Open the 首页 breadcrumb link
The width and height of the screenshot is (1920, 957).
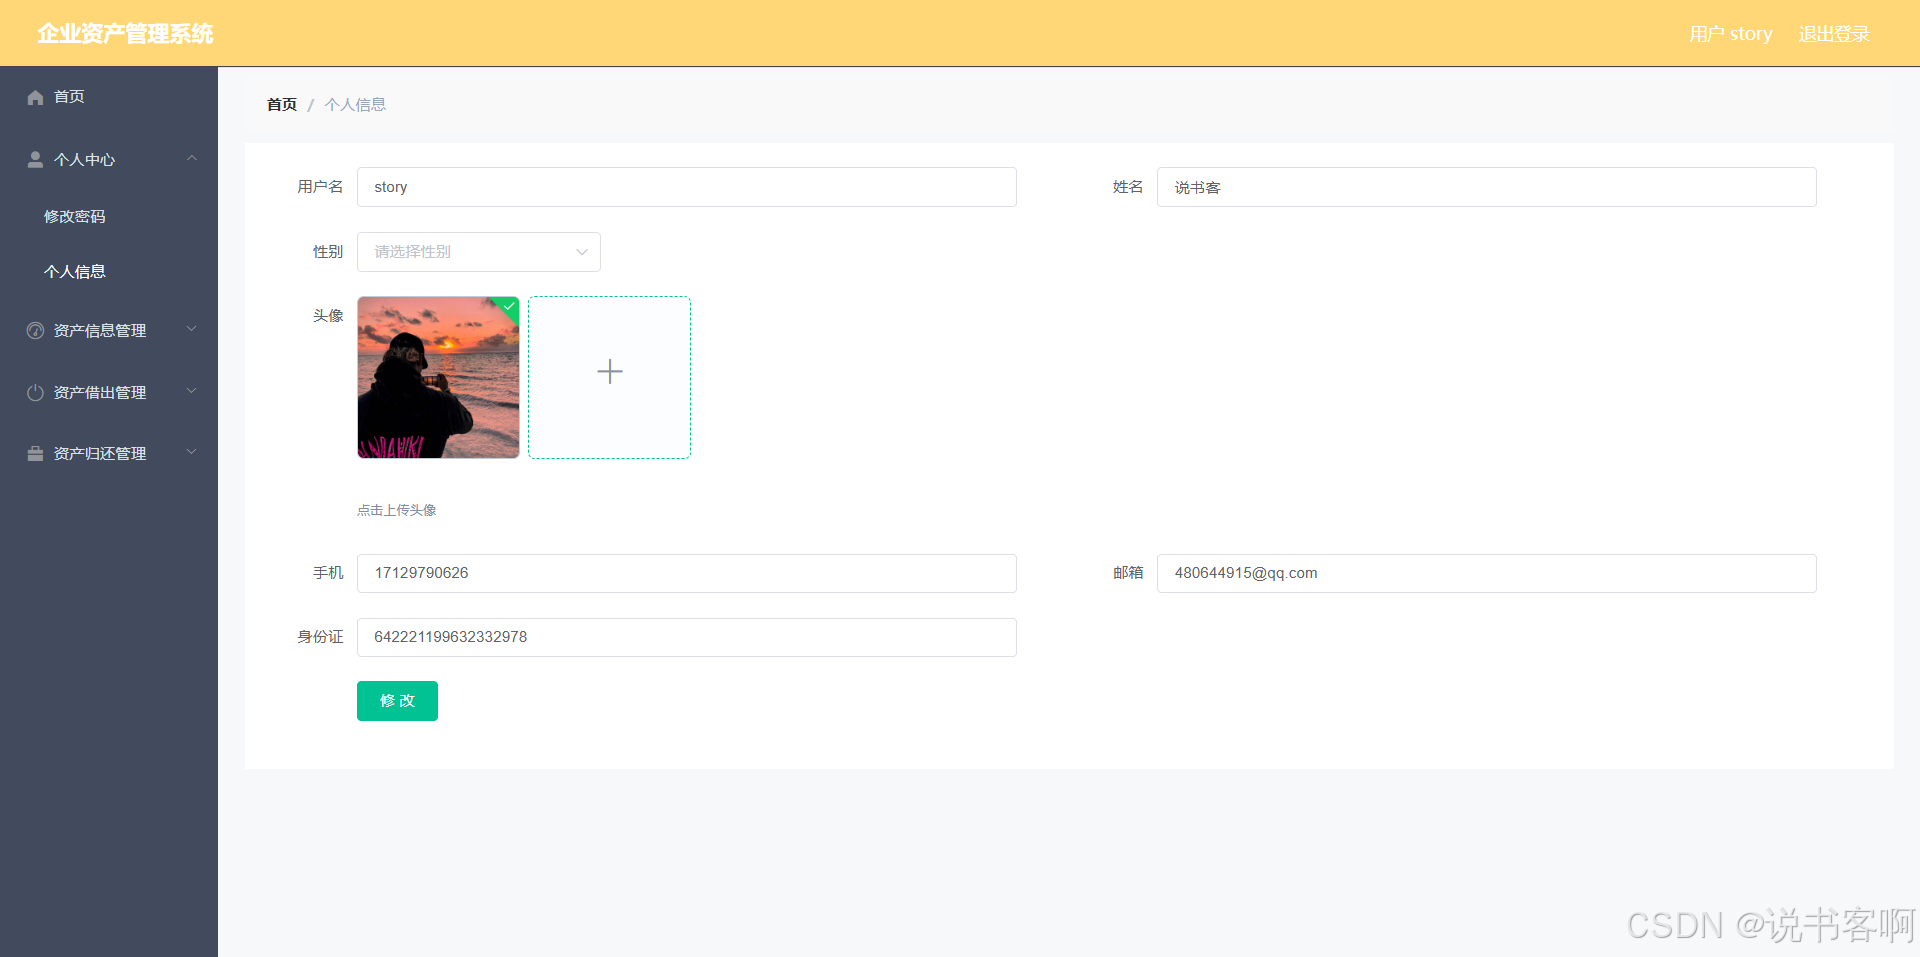point(281,104)
